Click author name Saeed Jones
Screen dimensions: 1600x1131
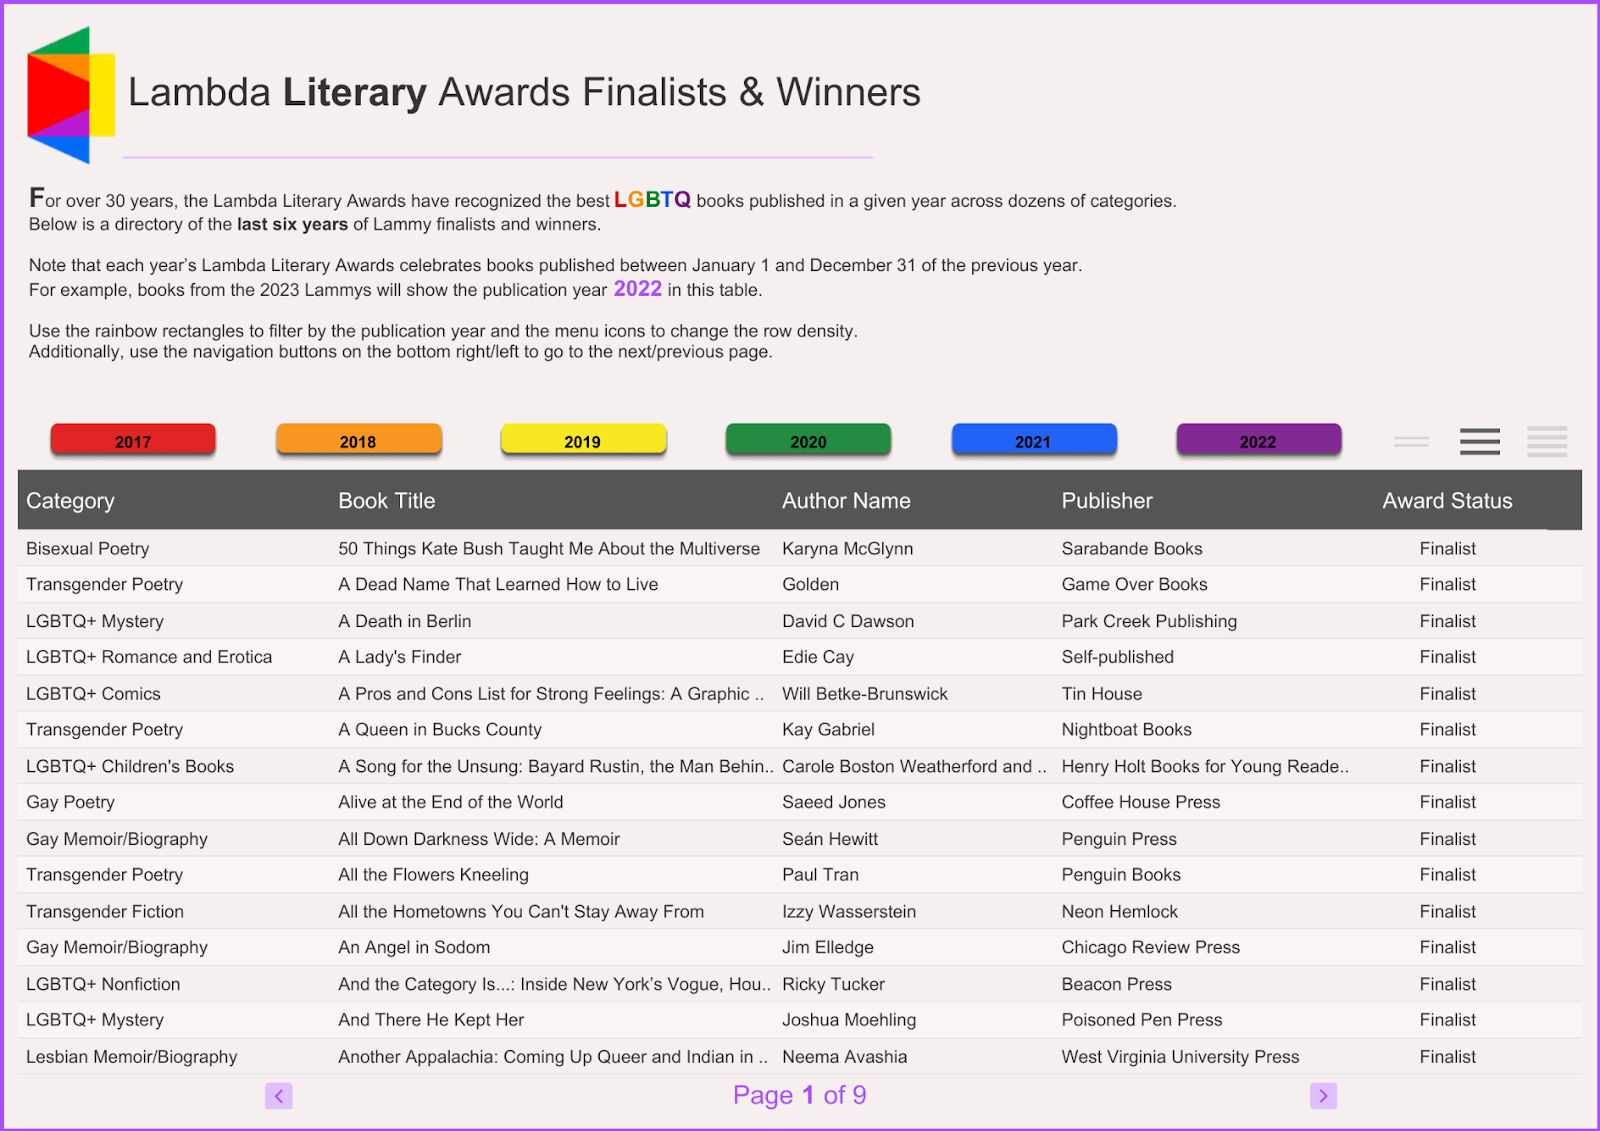click(833, 802)
